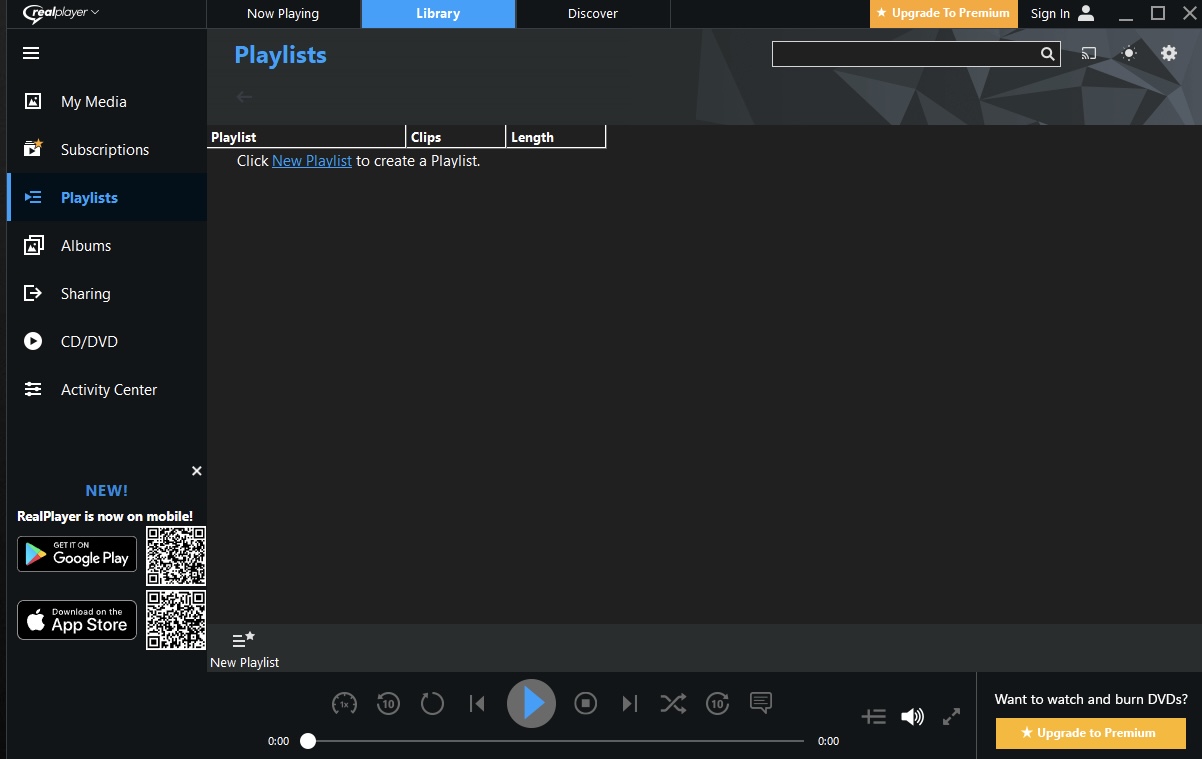
Task: Open the Playlists sidebar icon
Action: [33, 197]
